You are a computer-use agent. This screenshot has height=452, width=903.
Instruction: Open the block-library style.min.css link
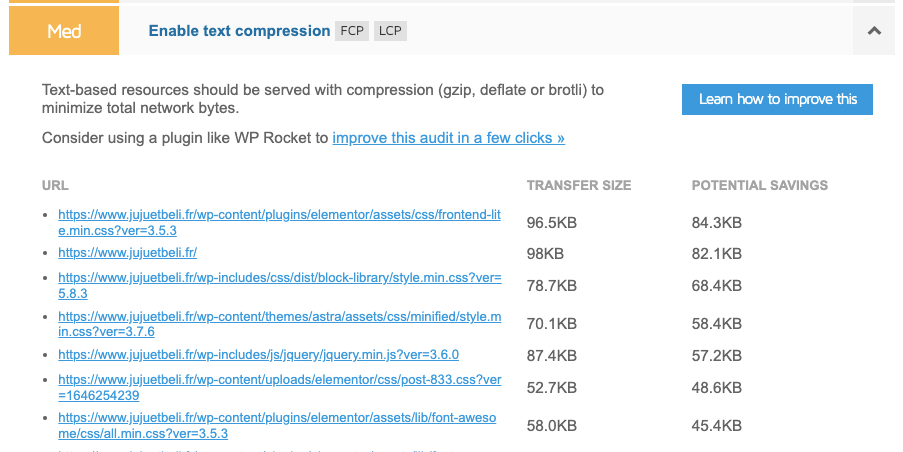[x=280, y=286]
